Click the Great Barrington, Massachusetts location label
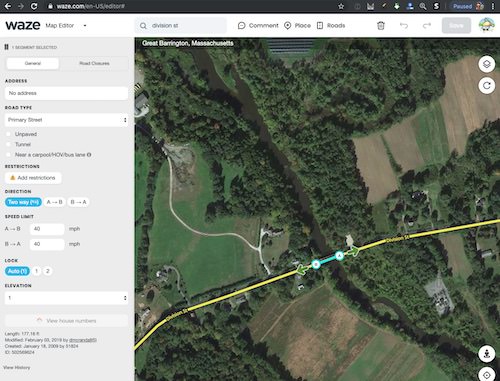 tap(188, 43)
